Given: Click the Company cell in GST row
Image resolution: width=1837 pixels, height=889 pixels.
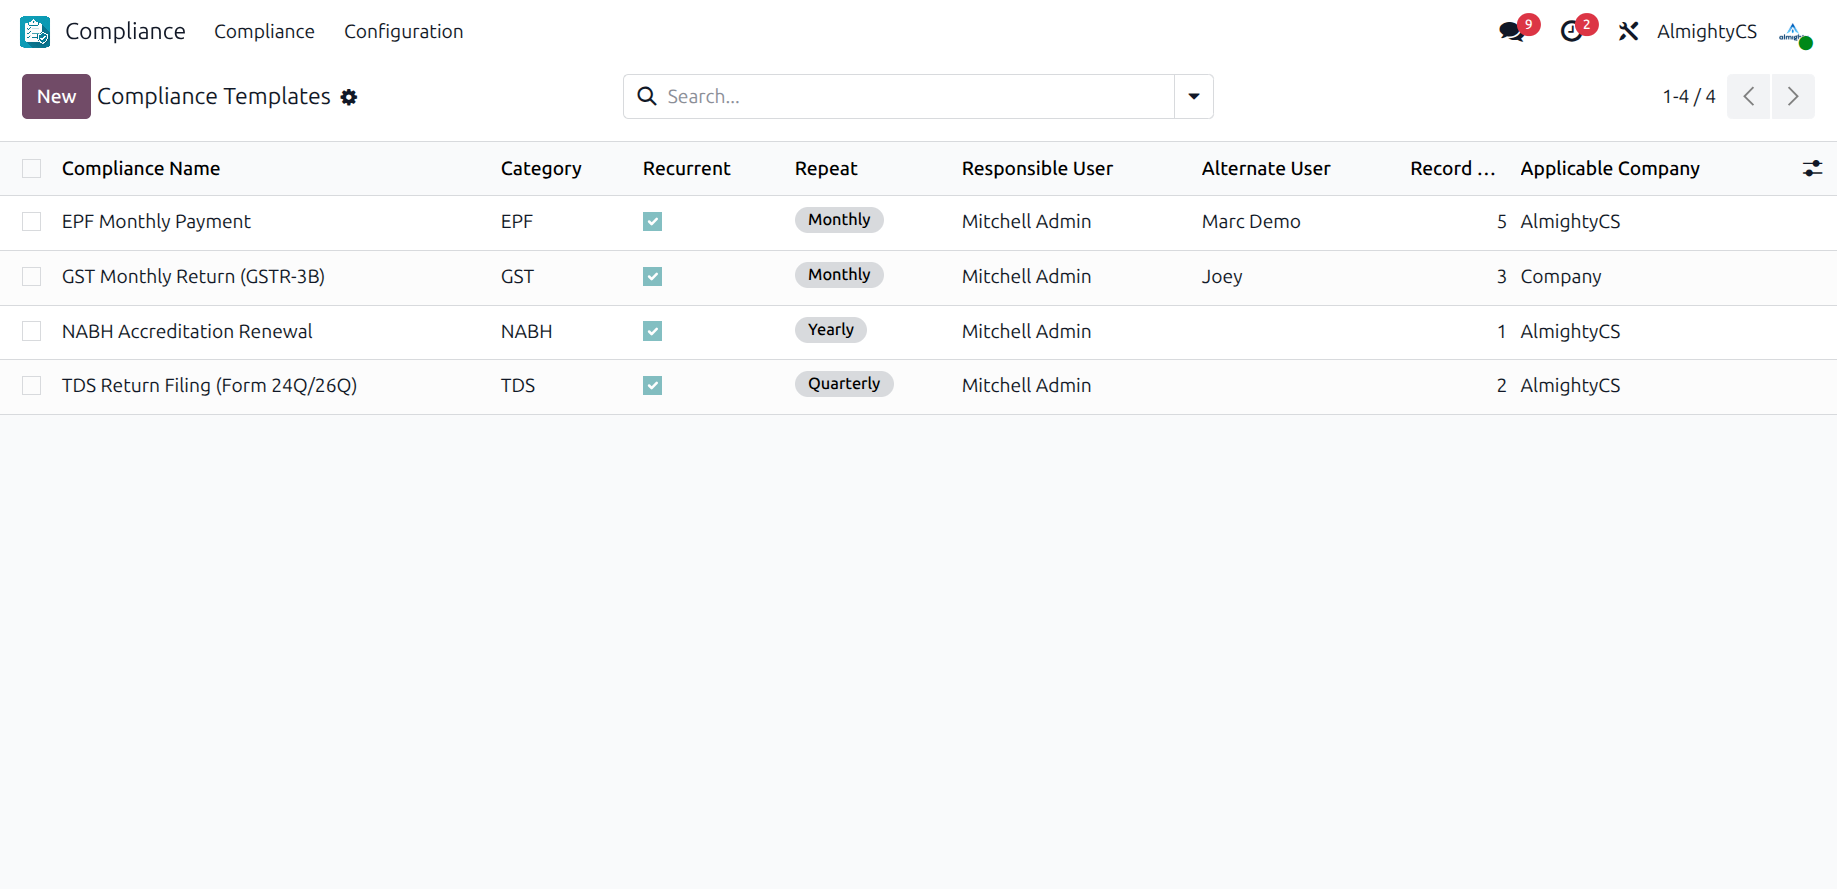Looking at the screenshot, I should pyautogui.click(x=1561, y=277).
